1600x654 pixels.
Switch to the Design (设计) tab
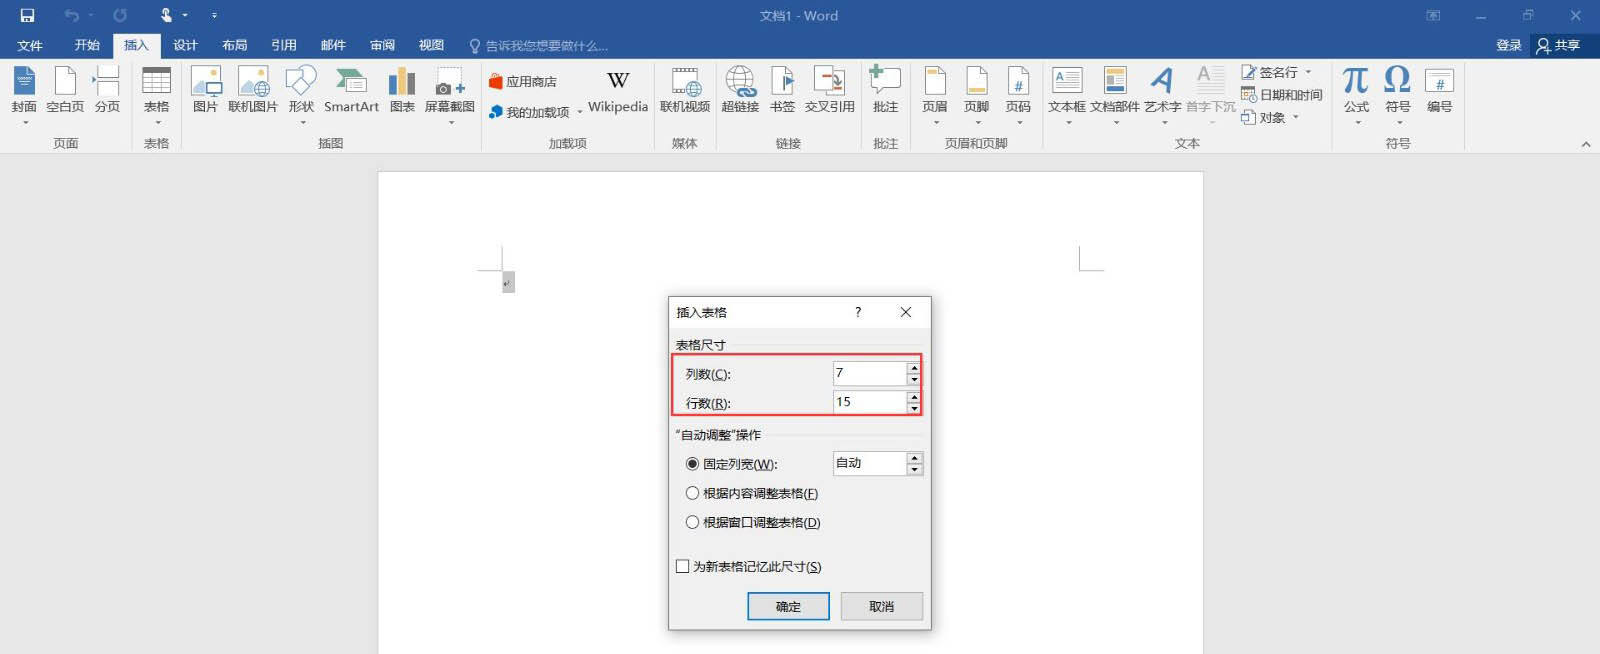pos(185,45)
